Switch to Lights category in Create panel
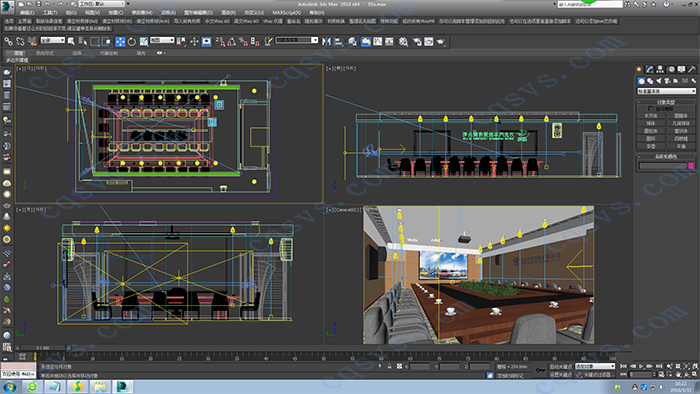 (x=658, y=81)
